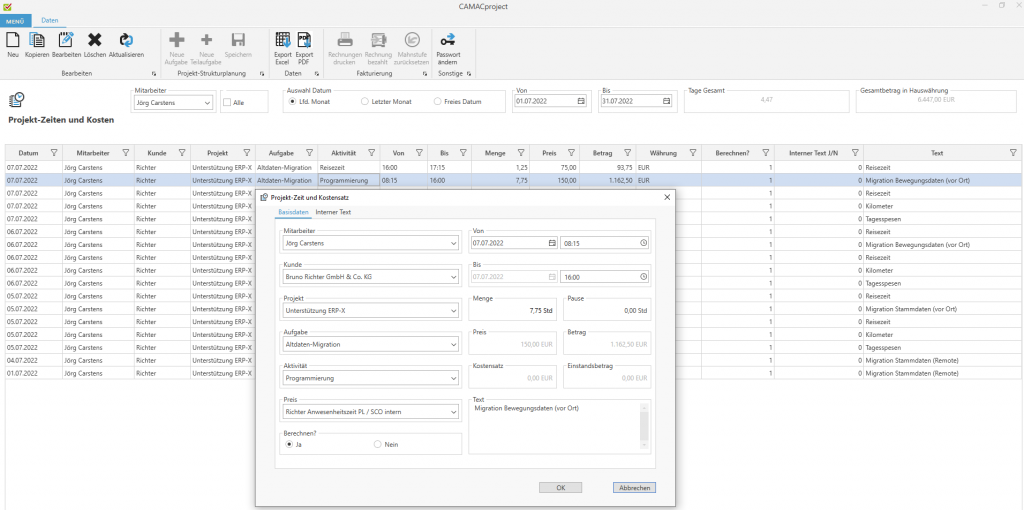Click the Kopieren icon in ribbon

click(x=37, y=40)
